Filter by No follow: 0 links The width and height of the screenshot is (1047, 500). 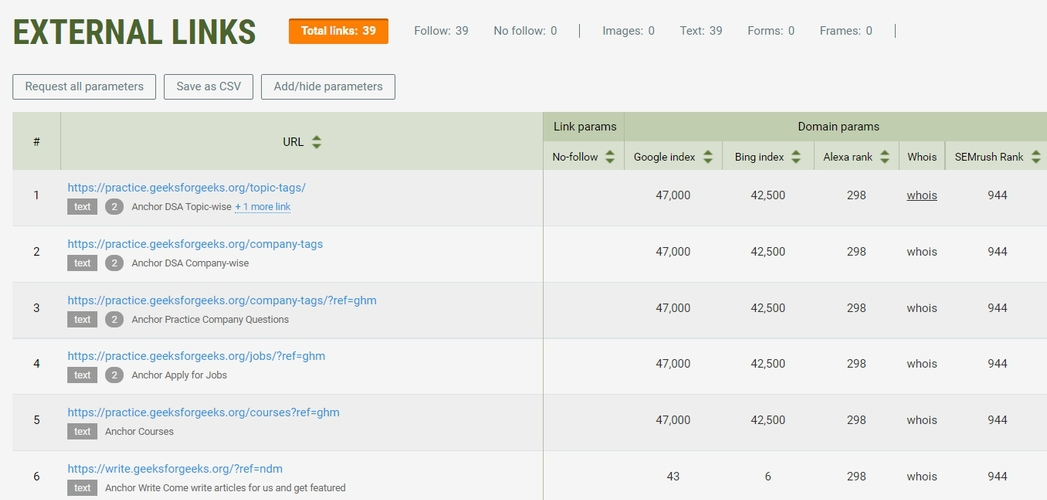click(x=525, y=31)
